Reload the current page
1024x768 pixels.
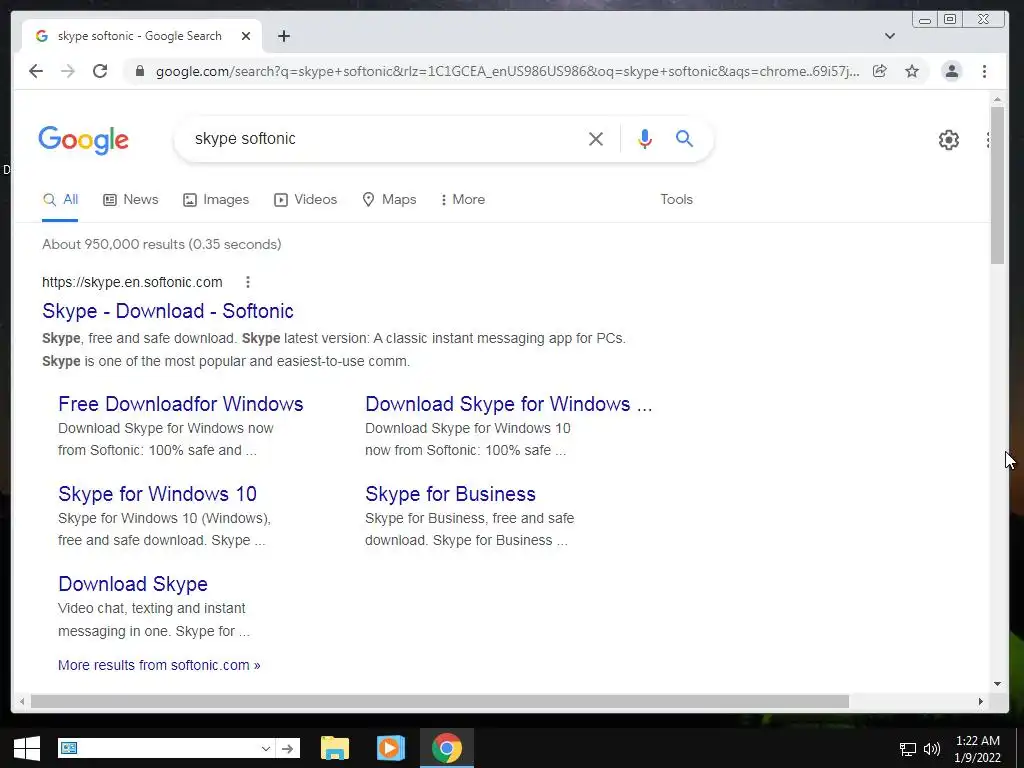click(100, 71)
